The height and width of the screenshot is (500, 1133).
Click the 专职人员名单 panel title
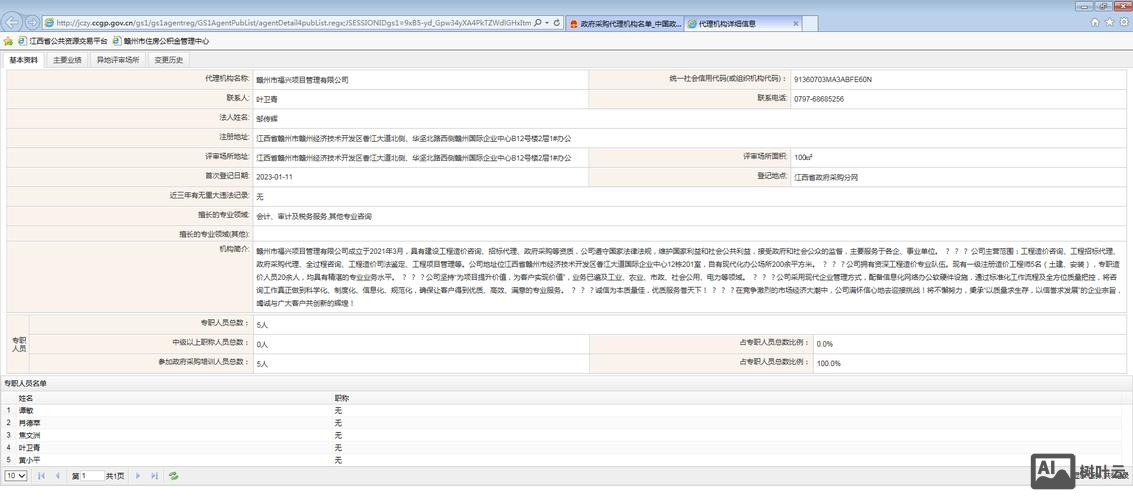coord(25,383)
